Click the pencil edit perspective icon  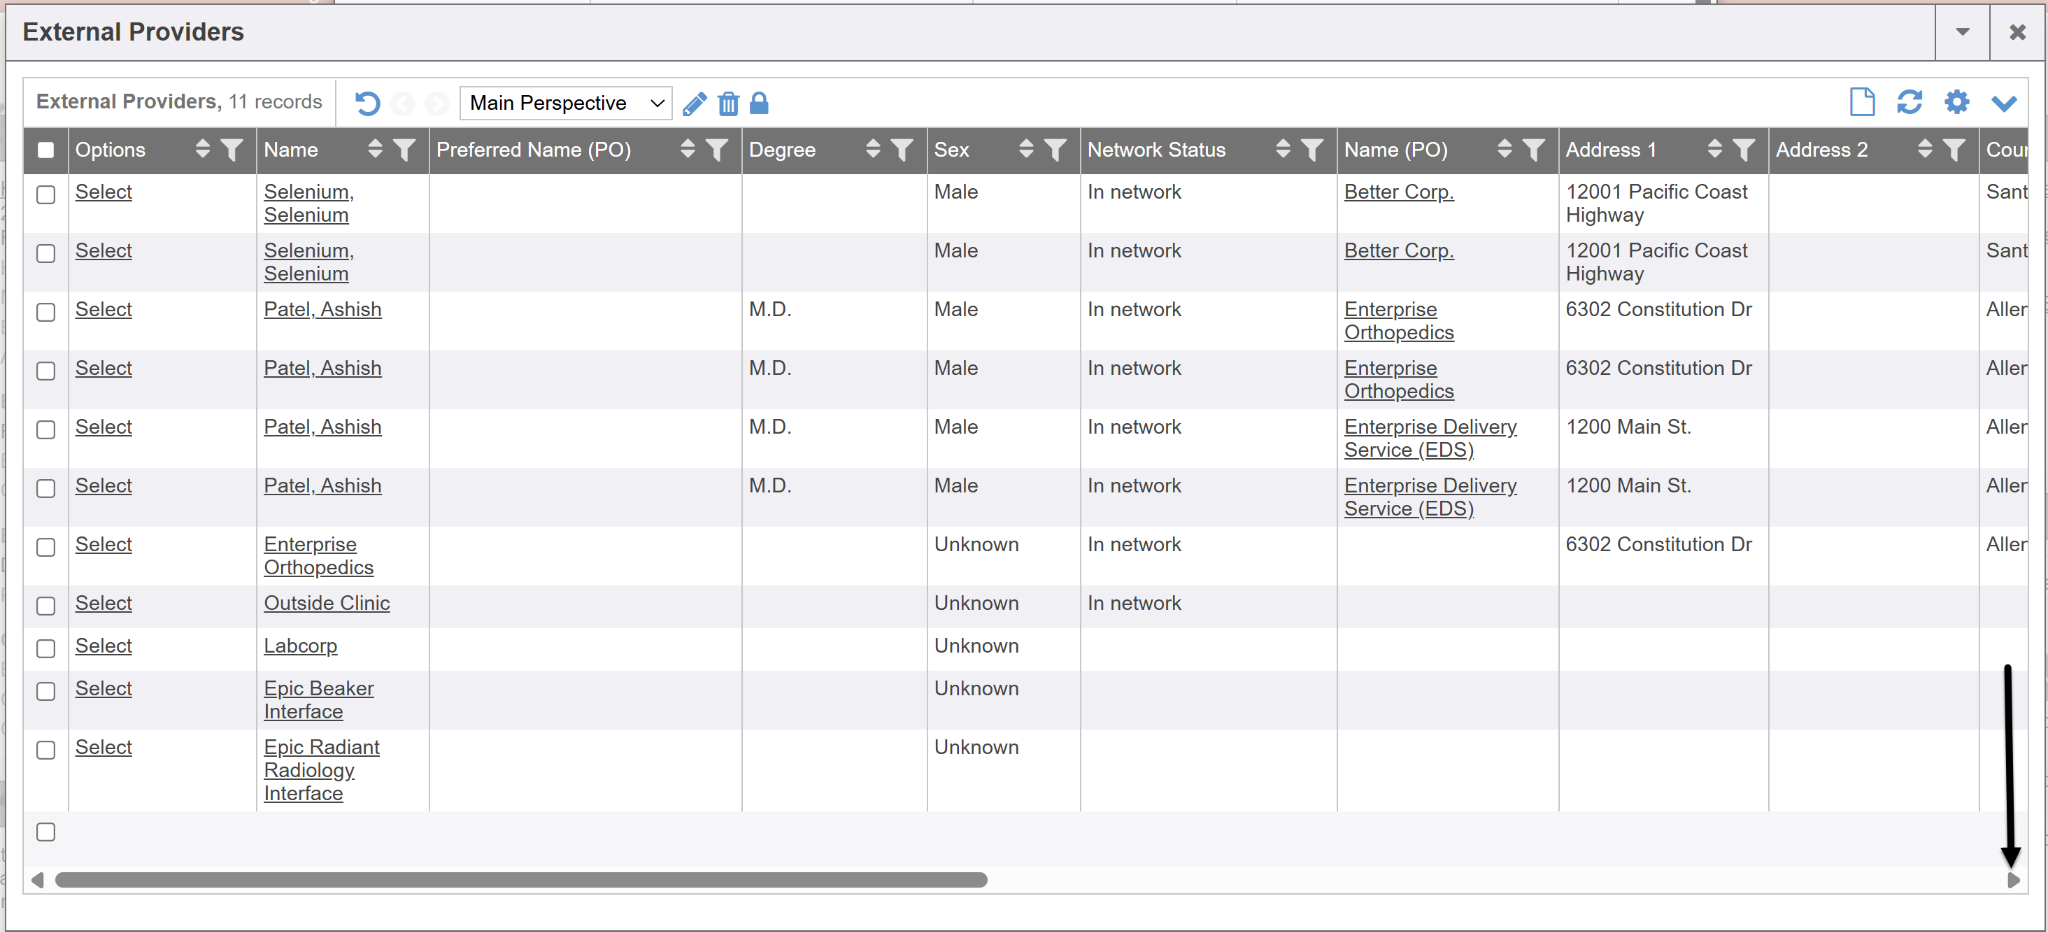point(695,103)
